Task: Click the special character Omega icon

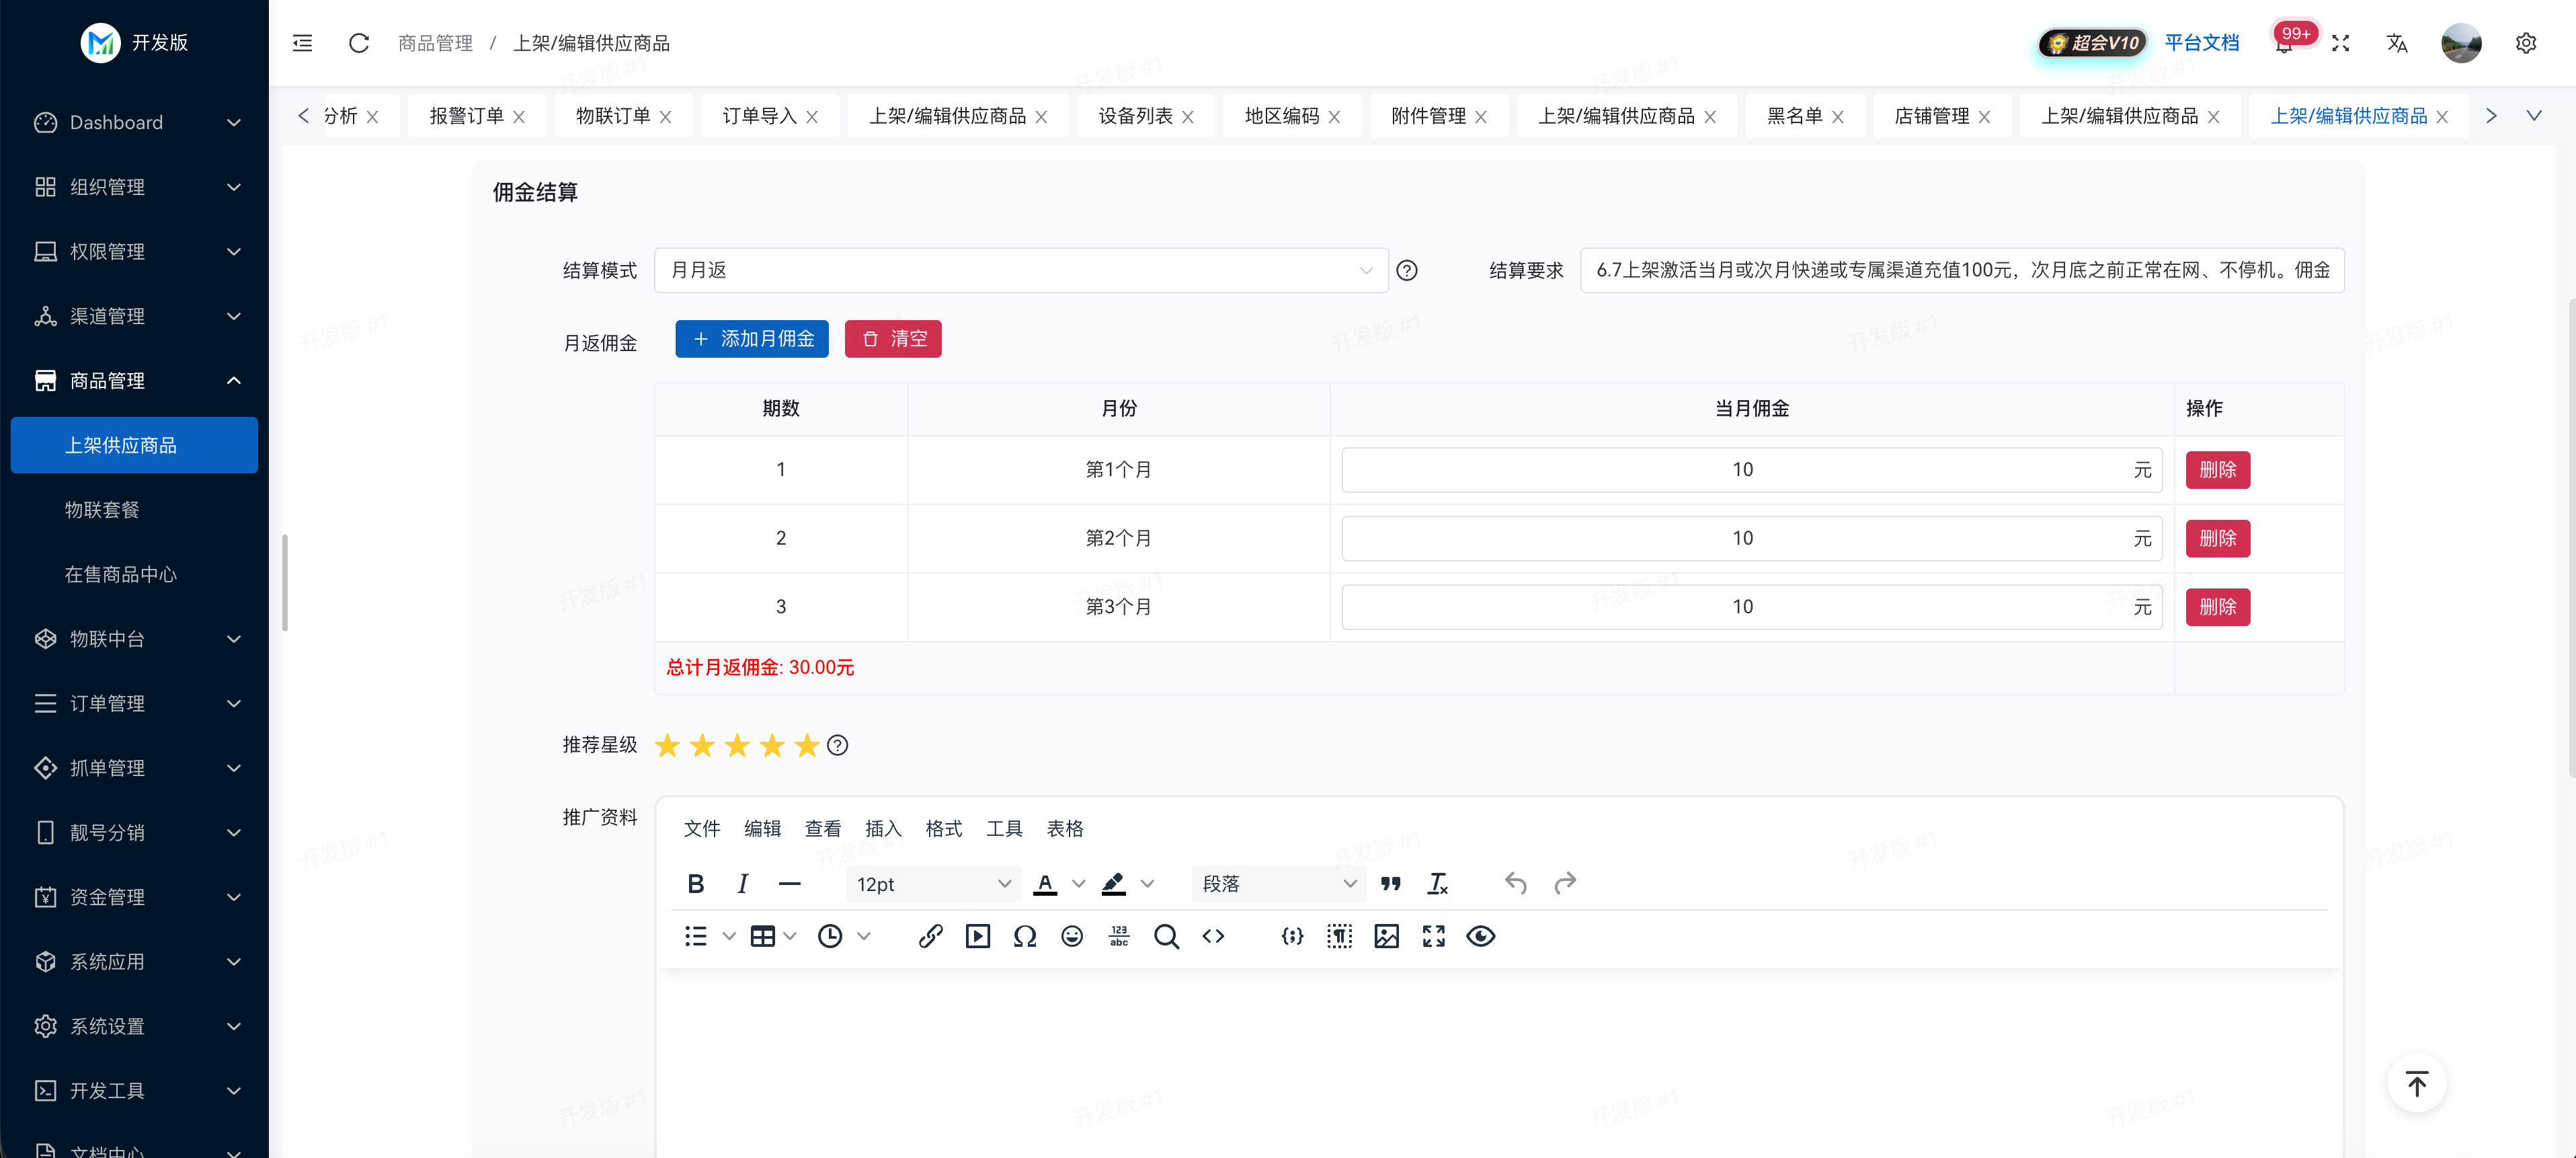Action: 1024,936
